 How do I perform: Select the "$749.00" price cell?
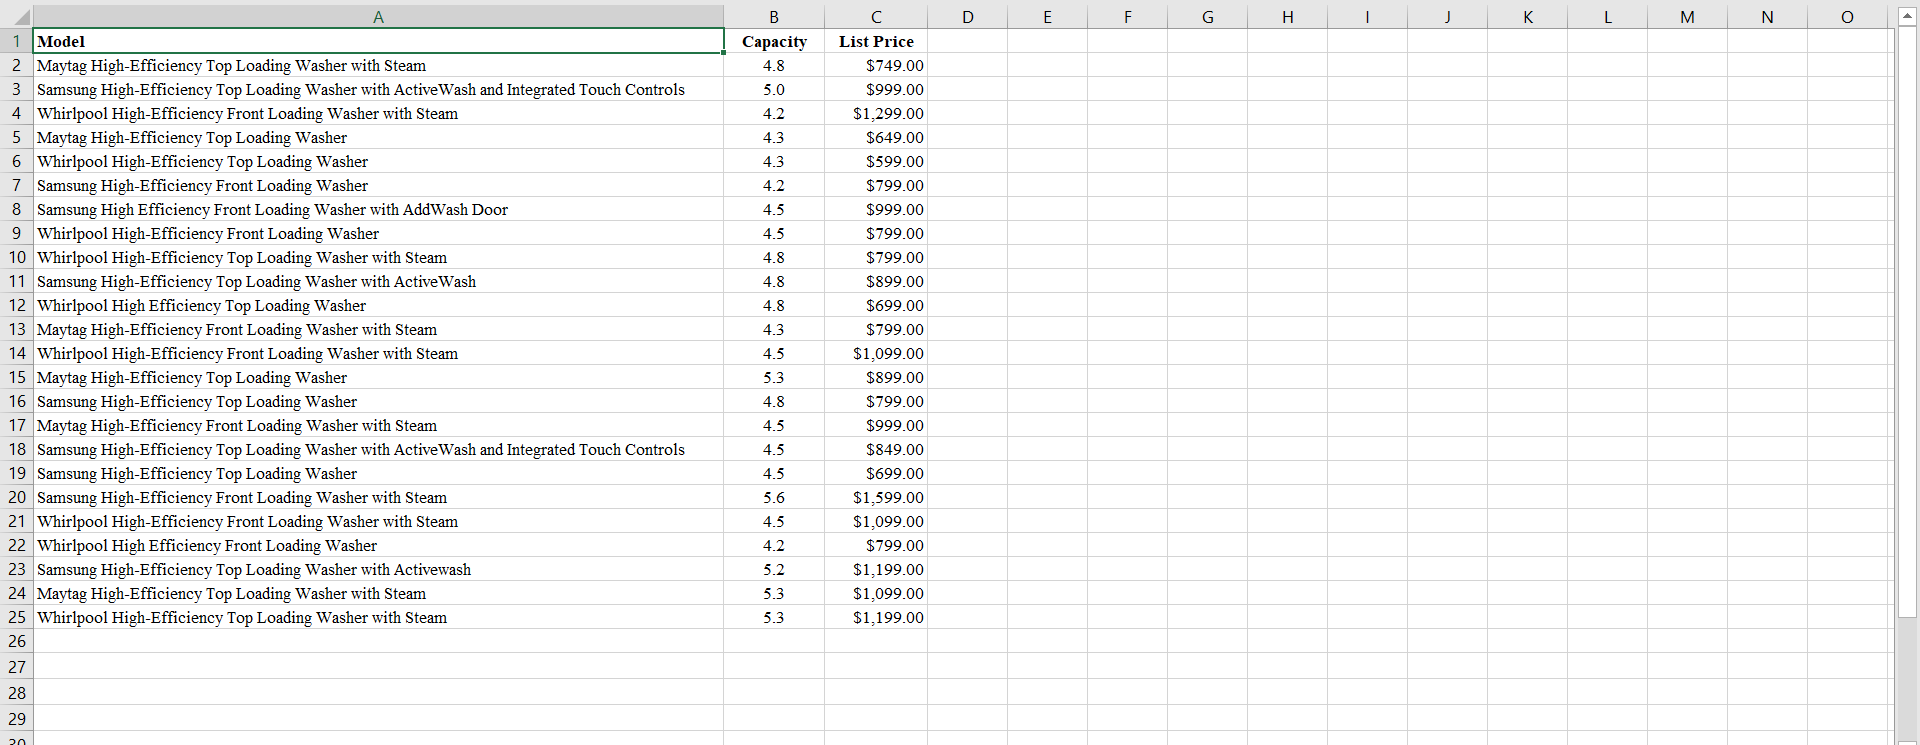pos(876,65)
